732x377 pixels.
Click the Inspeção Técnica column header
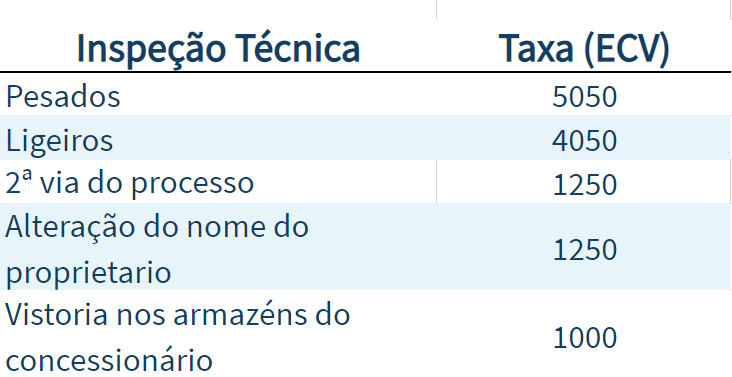tap(218, 48)
